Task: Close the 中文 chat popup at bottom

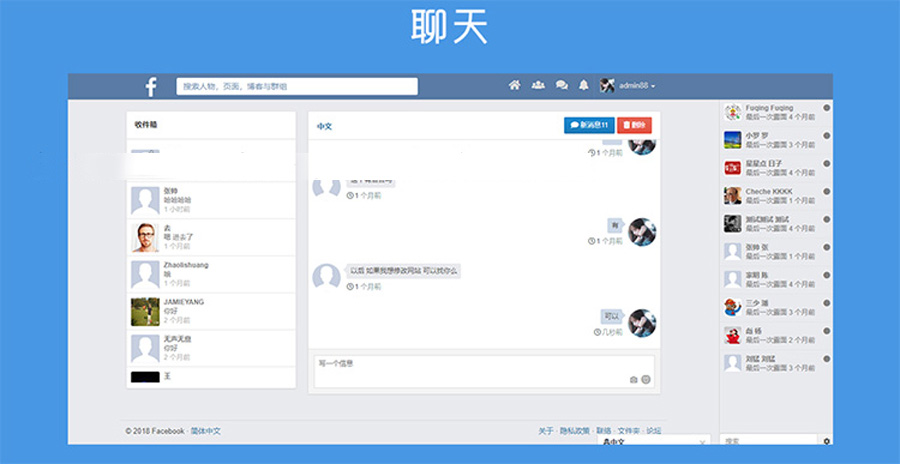Action: tap(703, 441)
